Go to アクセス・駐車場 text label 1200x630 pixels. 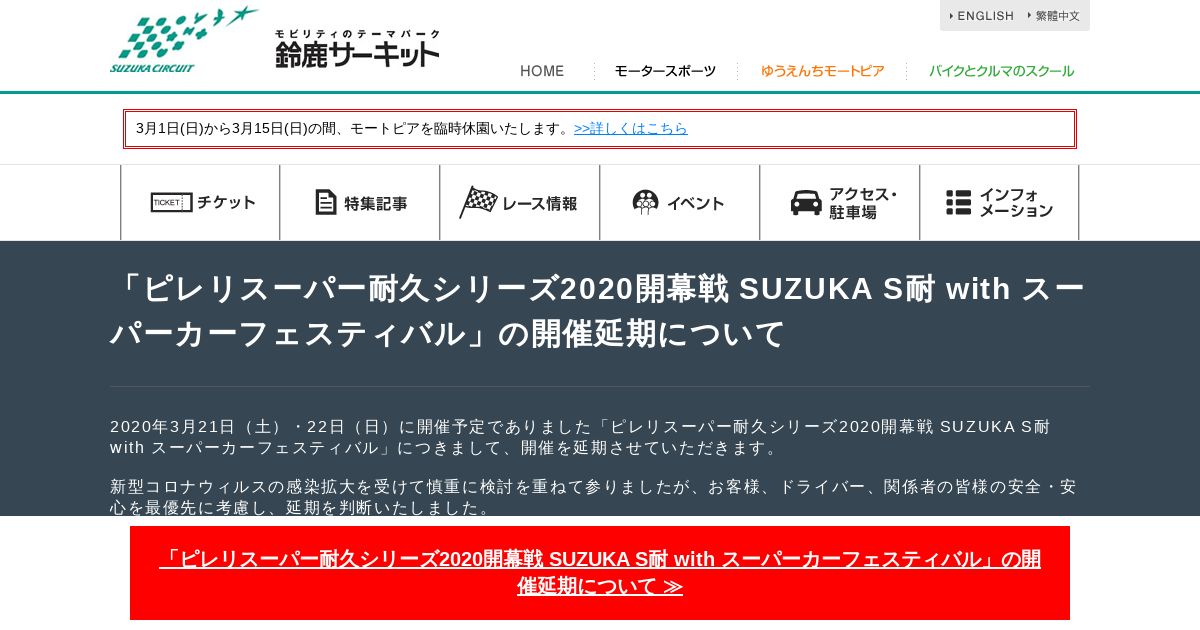tap(863, 203)
